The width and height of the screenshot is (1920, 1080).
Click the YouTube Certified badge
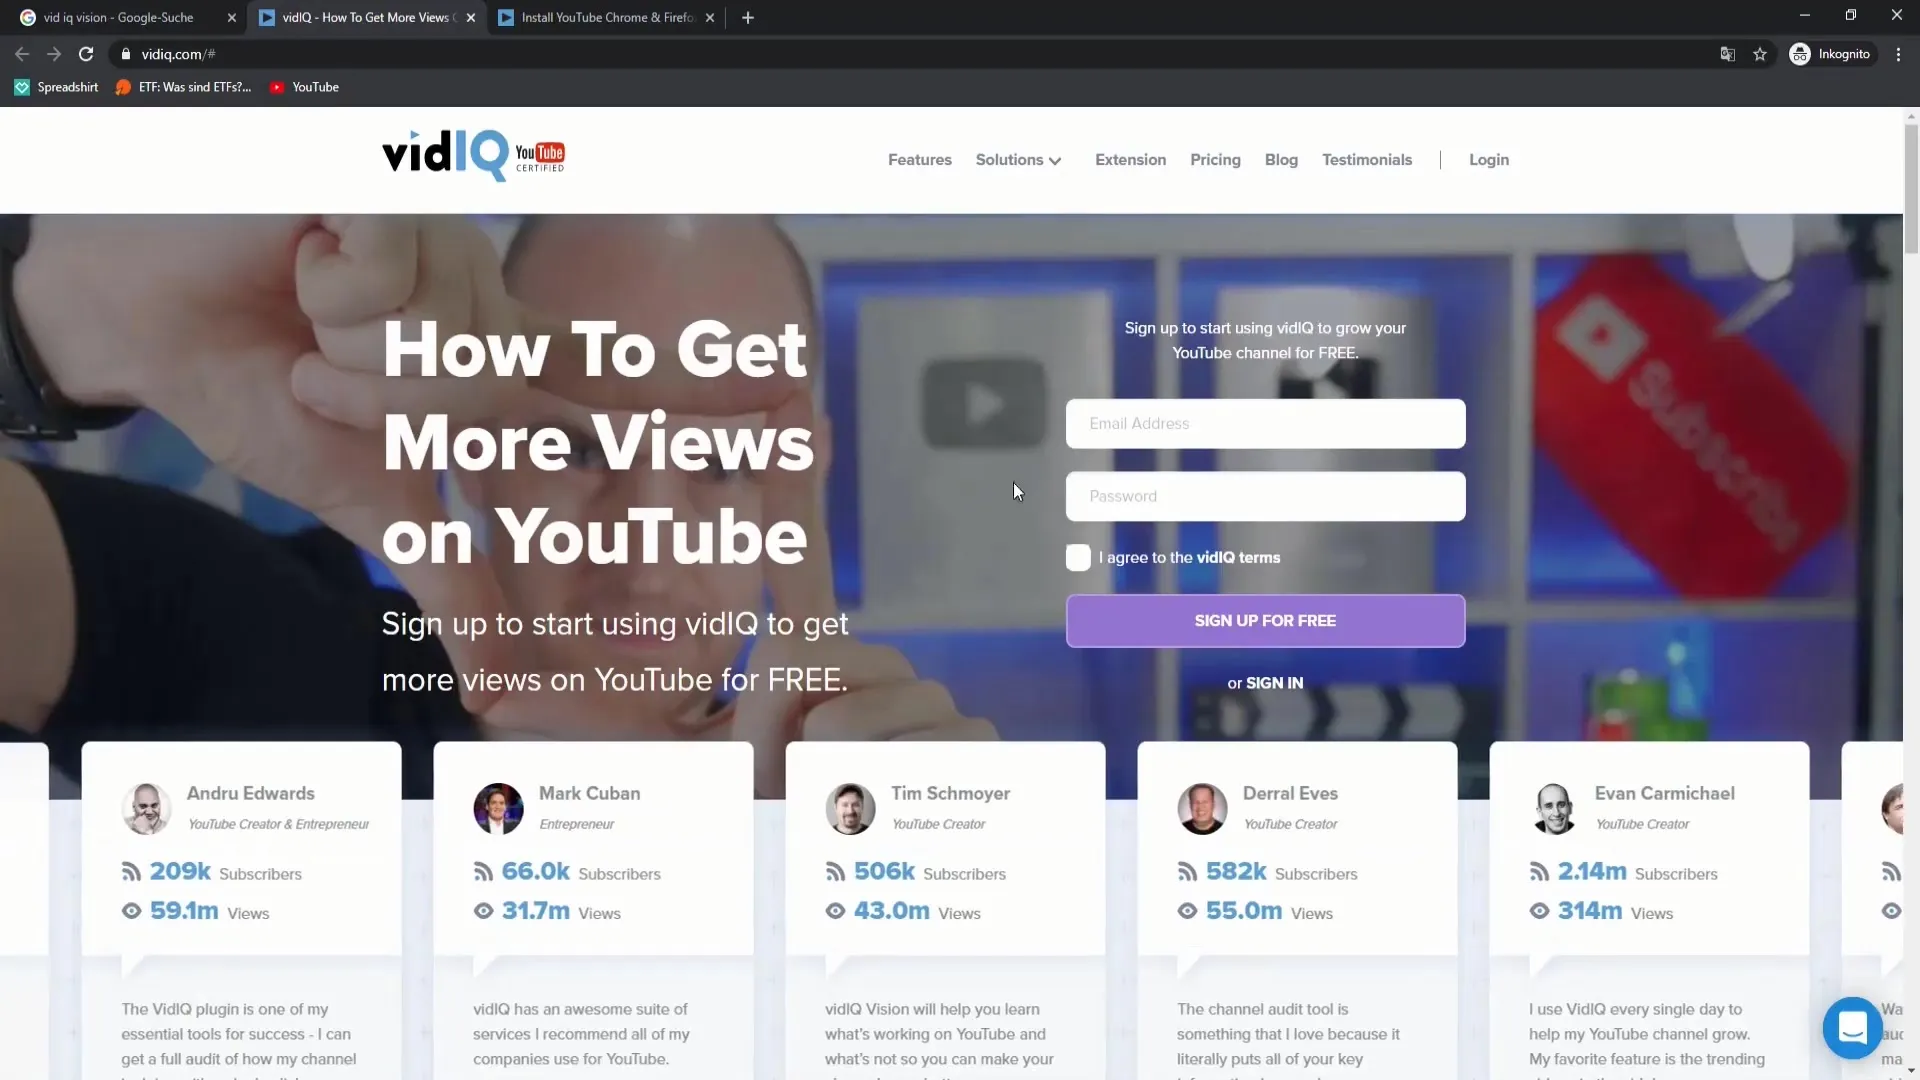tap(540, 156)
